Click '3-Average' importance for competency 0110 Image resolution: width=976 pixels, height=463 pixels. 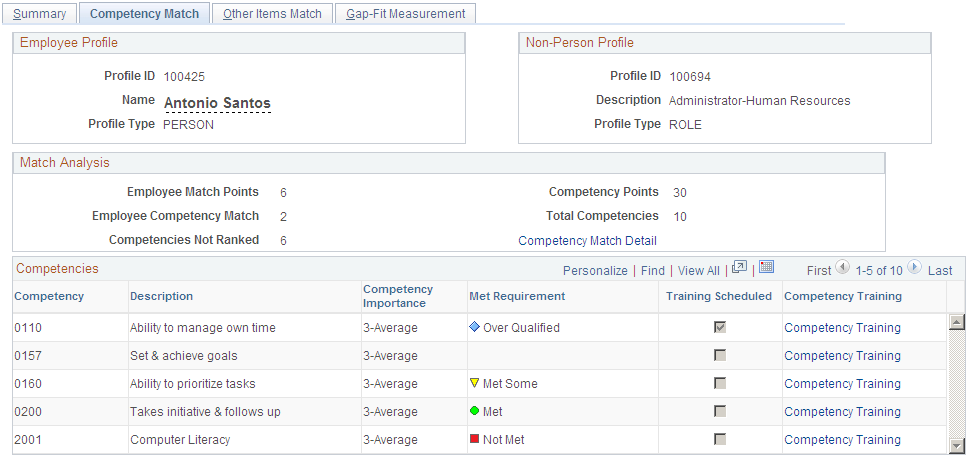point(390,327)
